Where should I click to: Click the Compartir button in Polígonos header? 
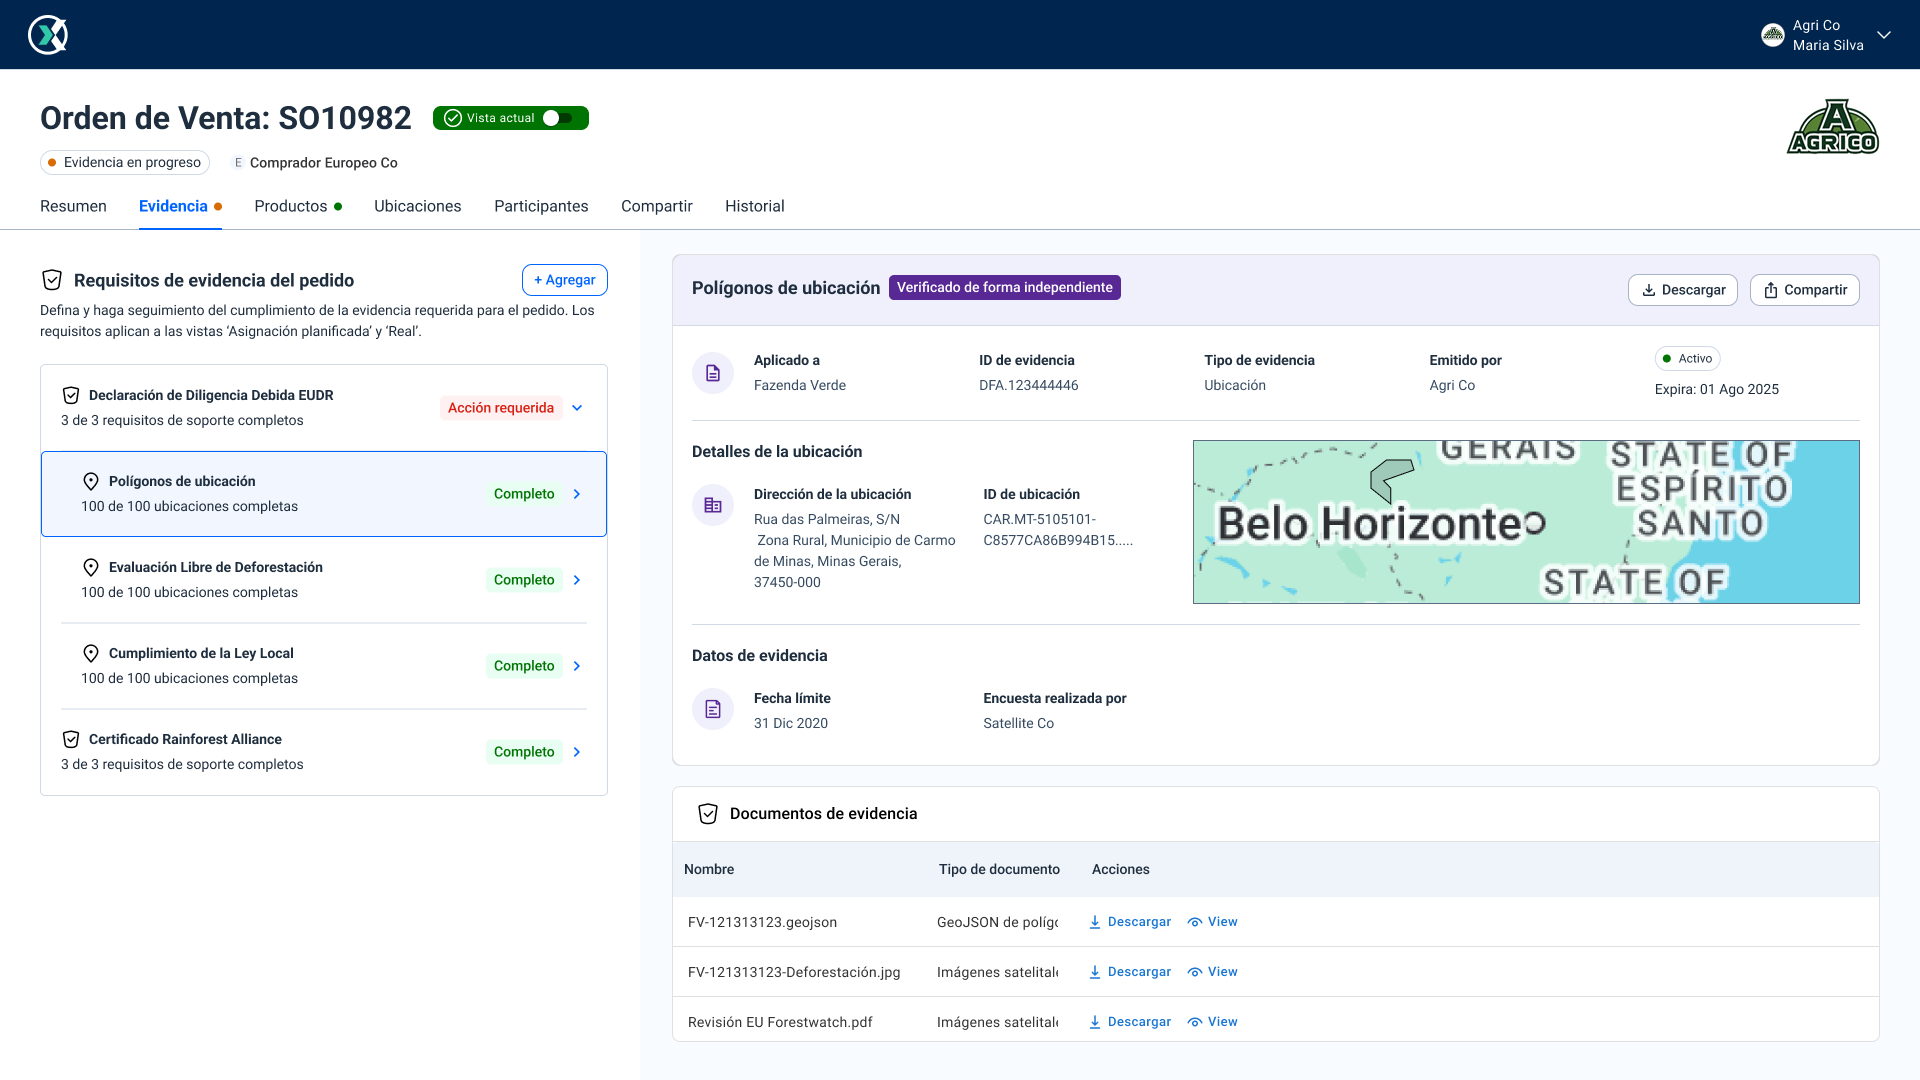(x=1805, y=290)
